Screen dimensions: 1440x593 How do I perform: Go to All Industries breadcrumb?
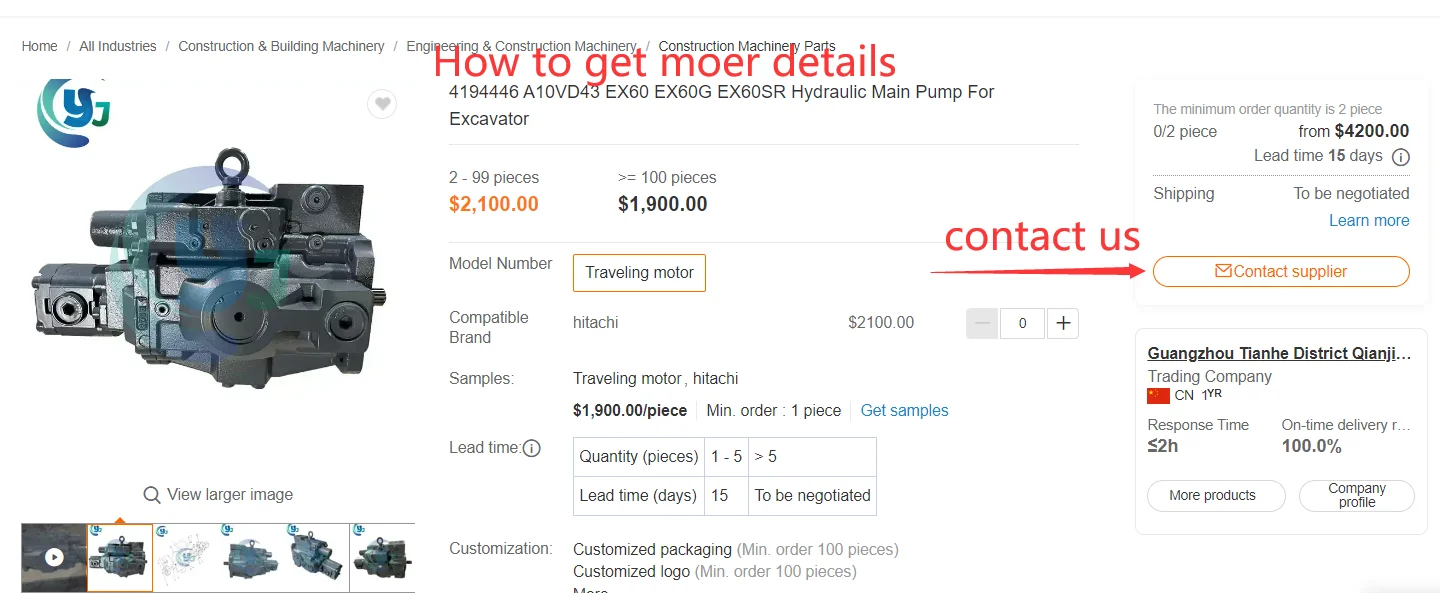118,46
